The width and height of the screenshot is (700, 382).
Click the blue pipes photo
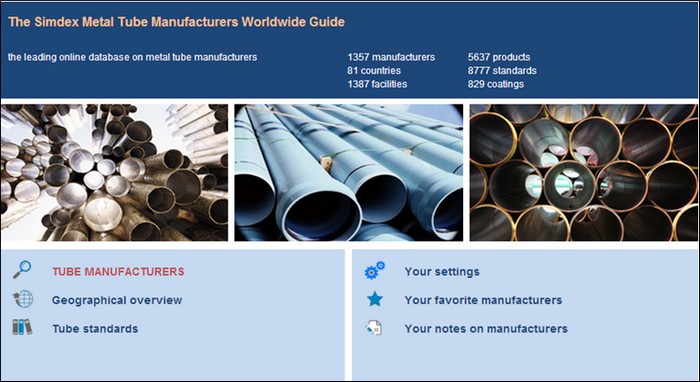click(x=349, y=173)
